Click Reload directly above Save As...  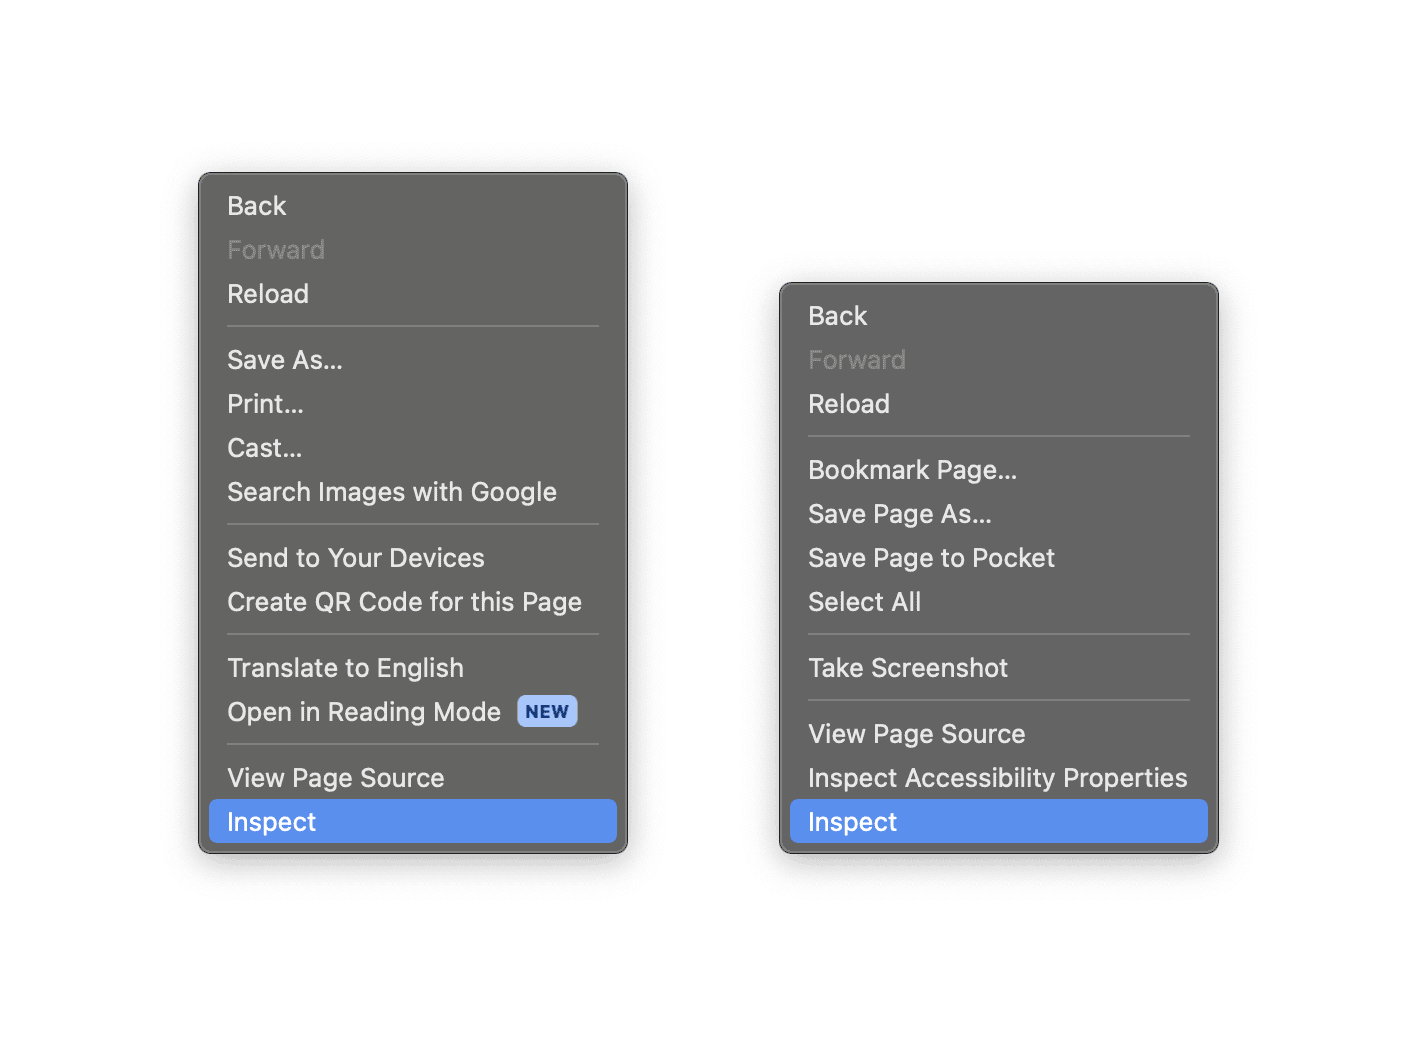pos(268,294)
